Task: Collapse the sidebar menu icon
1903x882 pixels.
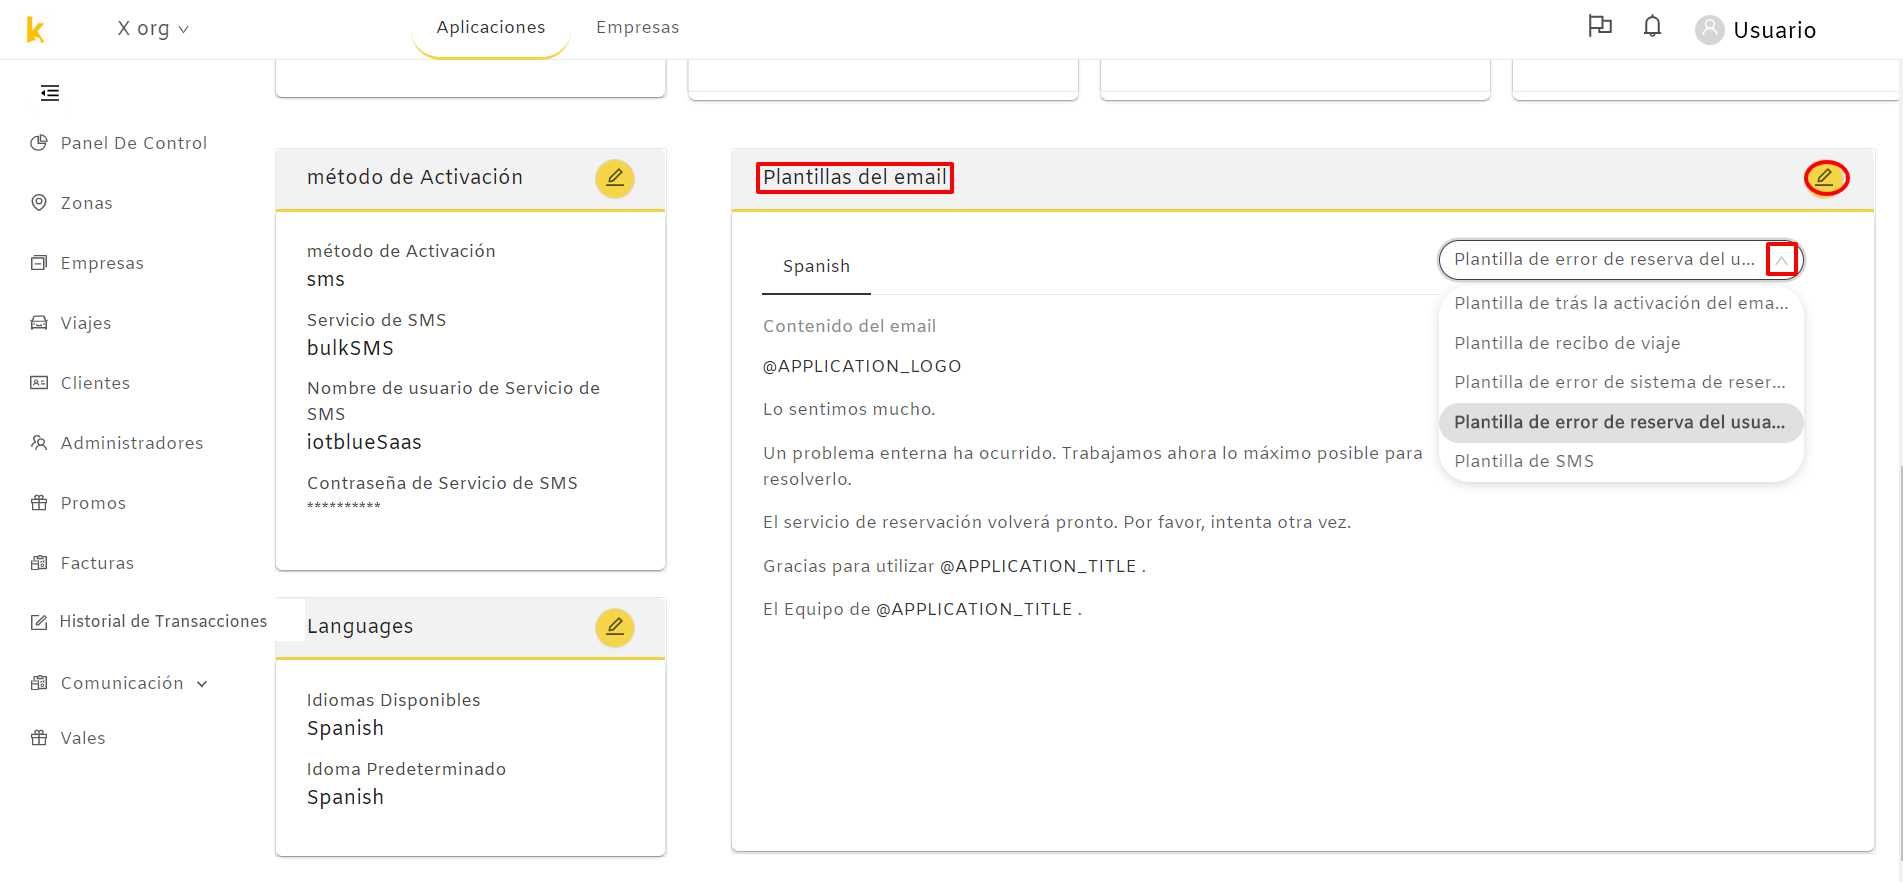Action: (50, 93)
